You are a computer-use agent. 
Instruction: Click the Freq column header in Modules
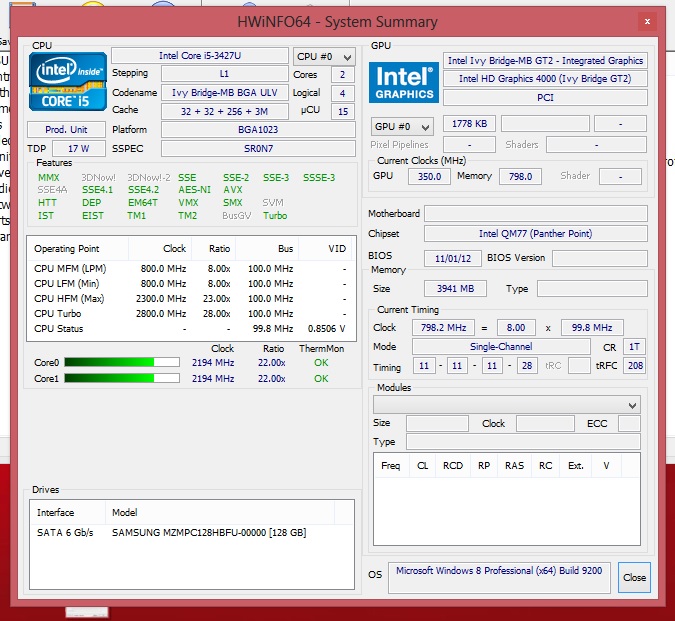tap(391, 466)
